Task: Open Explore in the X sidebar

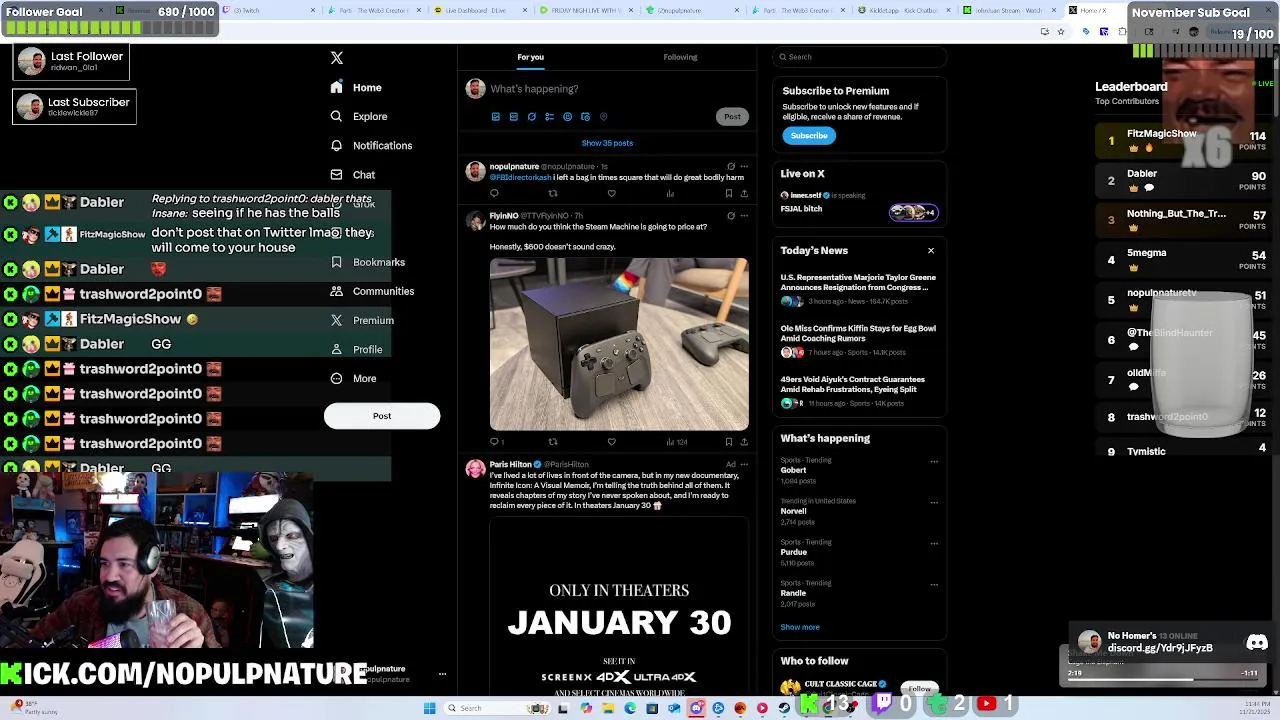Action: pyautogui.click(x=359, y=116)
